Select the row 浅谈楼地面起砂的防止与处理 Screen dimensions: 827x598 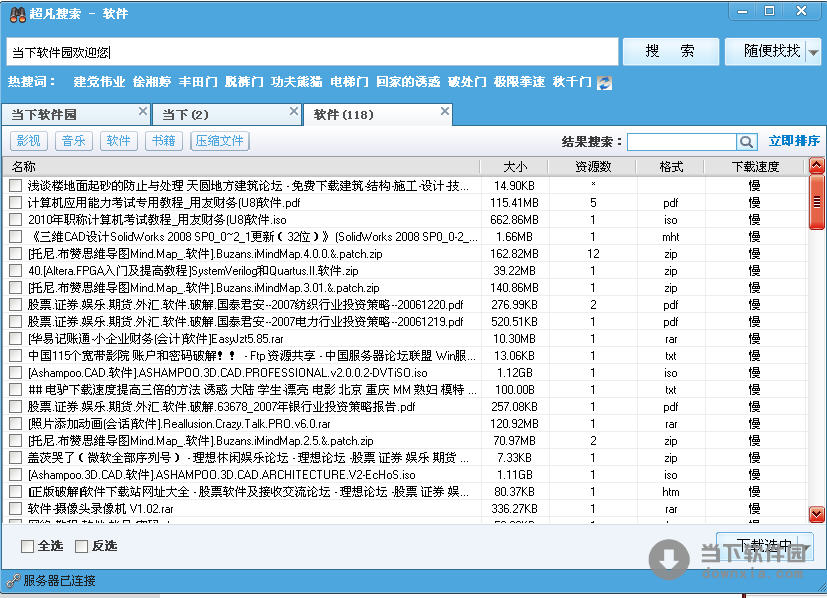click(405, 186)
